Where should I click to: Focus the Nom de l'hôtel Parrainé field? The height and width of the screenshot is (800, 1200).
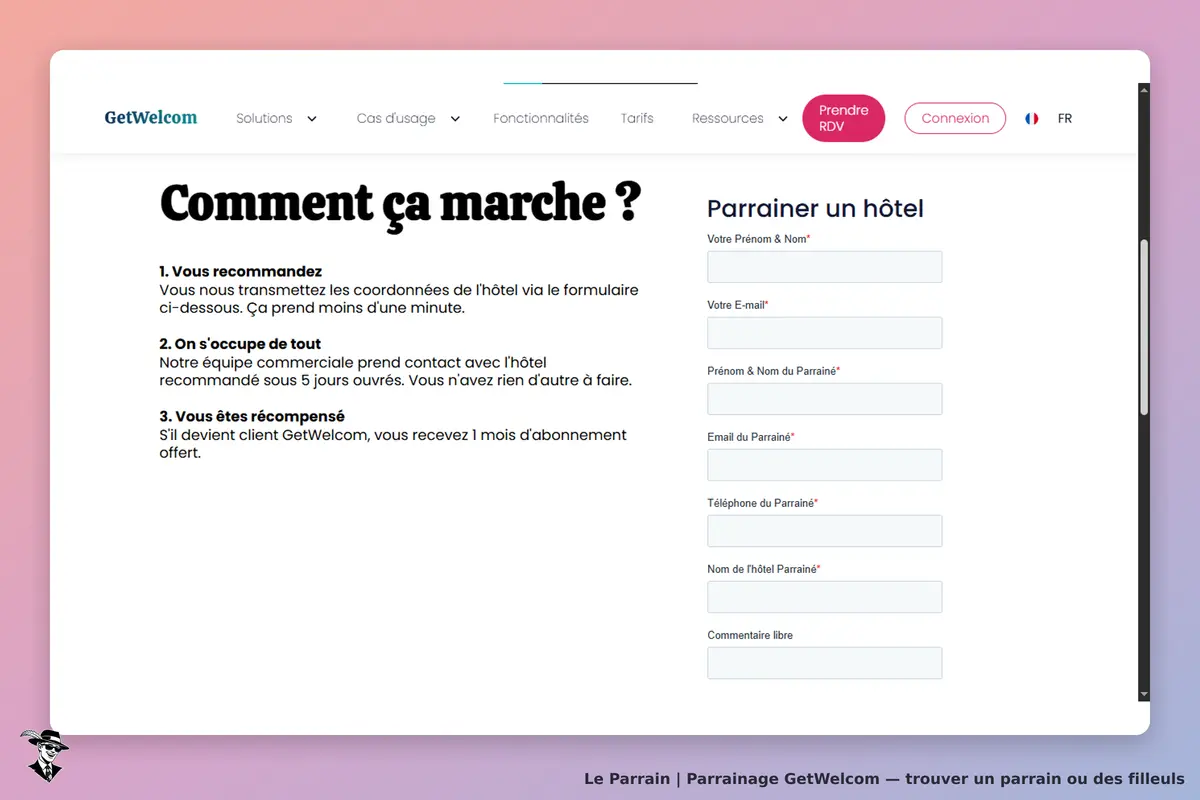pos(825,597)
